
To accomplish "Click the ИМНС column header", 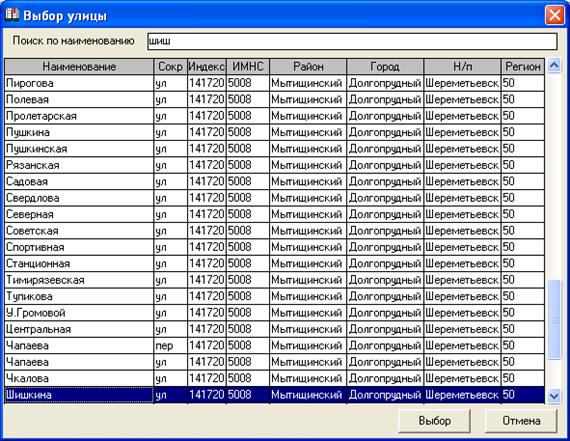I will pyautogui.click(x=248, y=67).
